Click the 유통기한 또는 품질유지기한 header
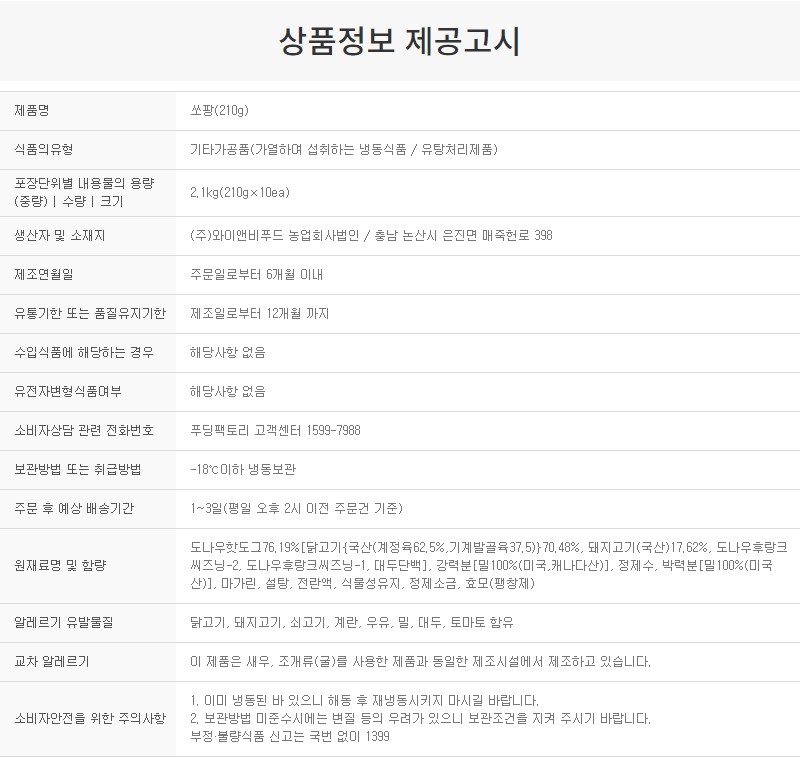The width and height of the screenshot is (800, 757). 83,313
